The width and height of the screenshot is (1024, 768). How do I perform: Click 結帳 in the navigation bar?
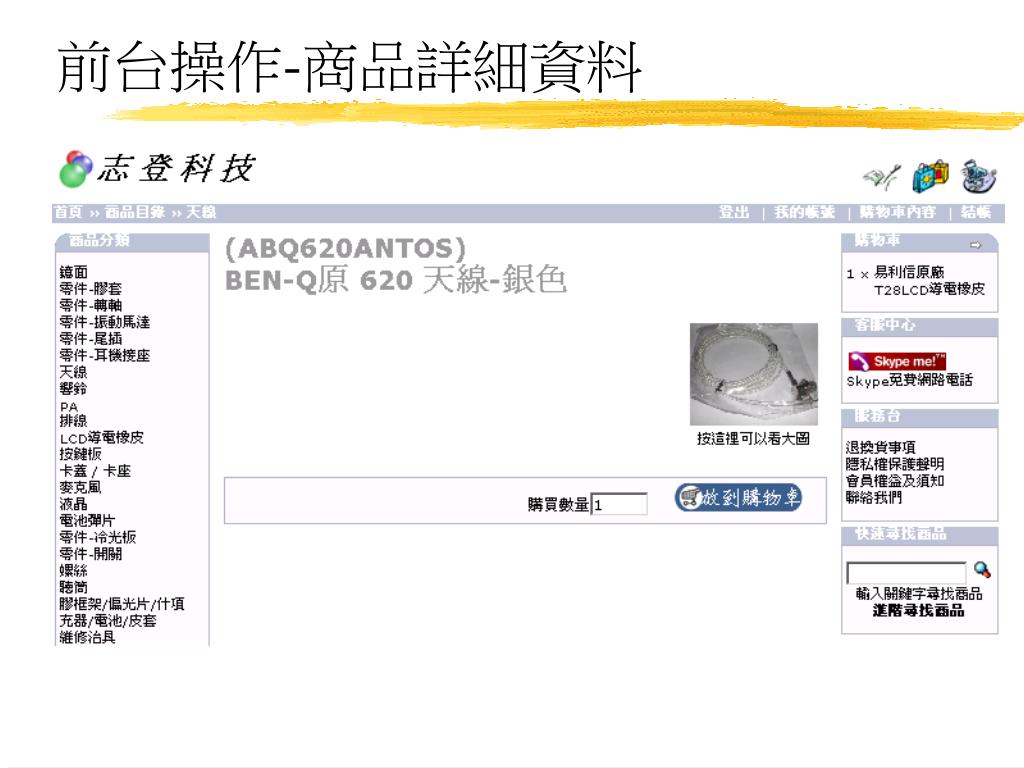click(976, 212)
